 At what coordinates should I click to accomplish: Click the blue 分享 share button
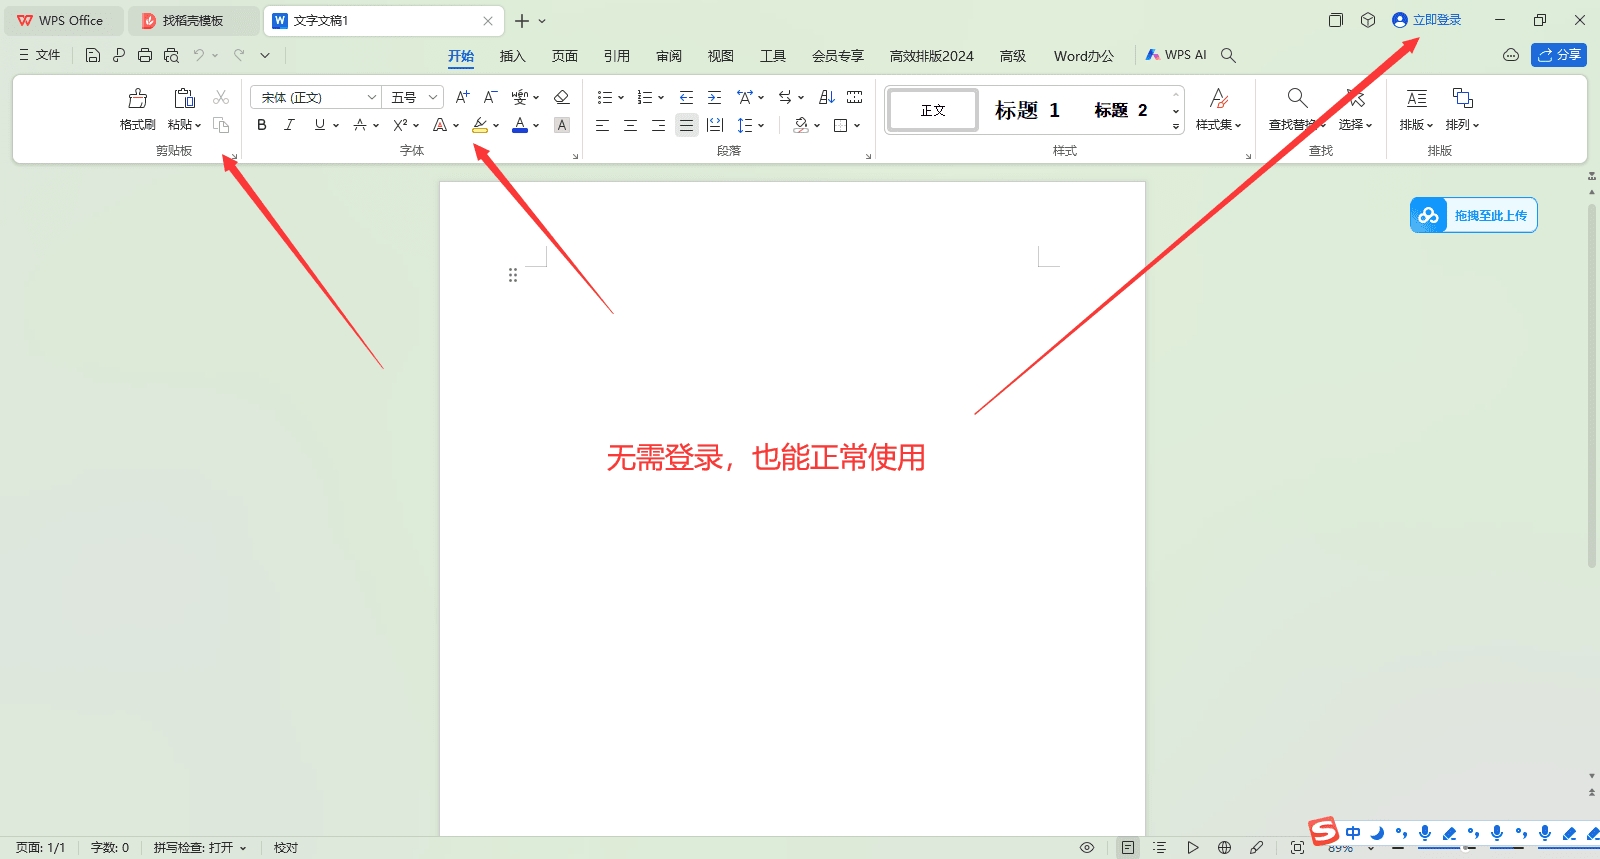click(1558, 55)
